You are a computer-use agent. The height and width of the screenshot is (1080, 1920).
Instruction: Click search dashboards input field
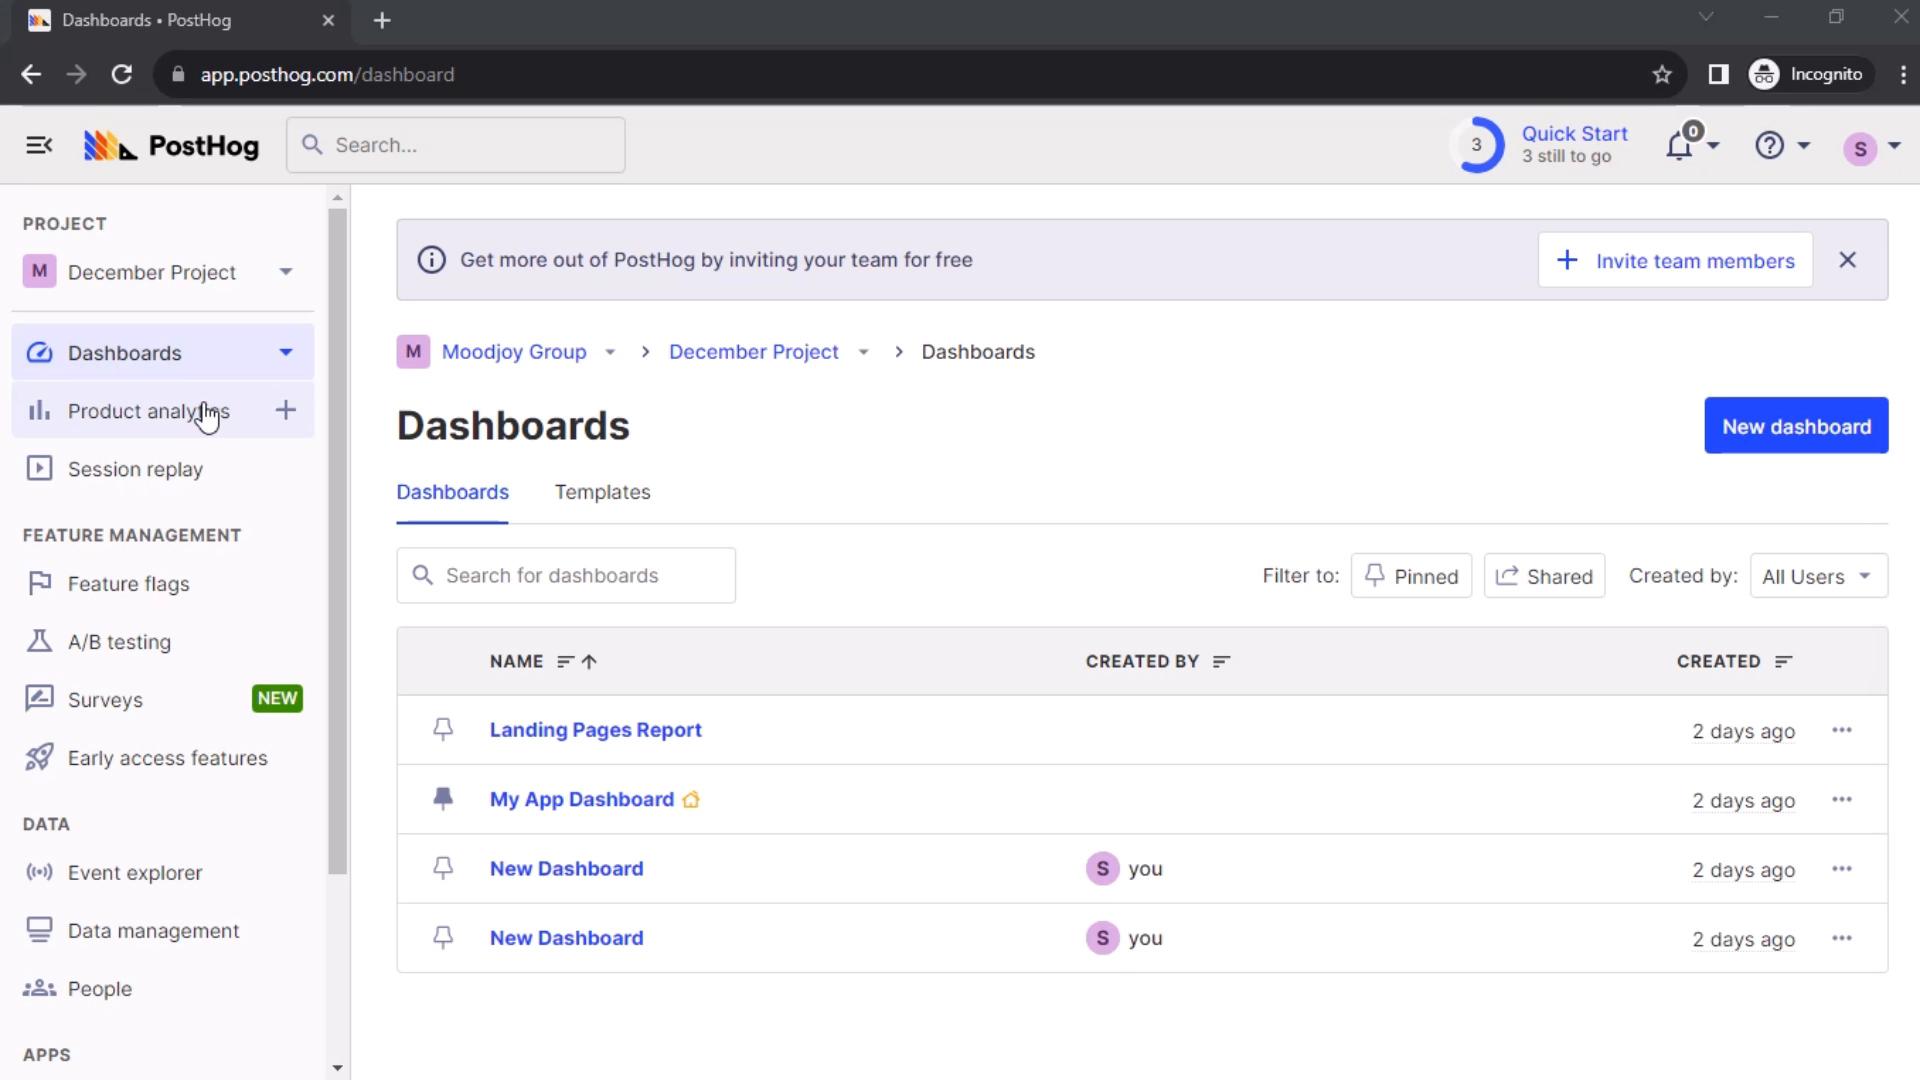click(x=566, y=575)
